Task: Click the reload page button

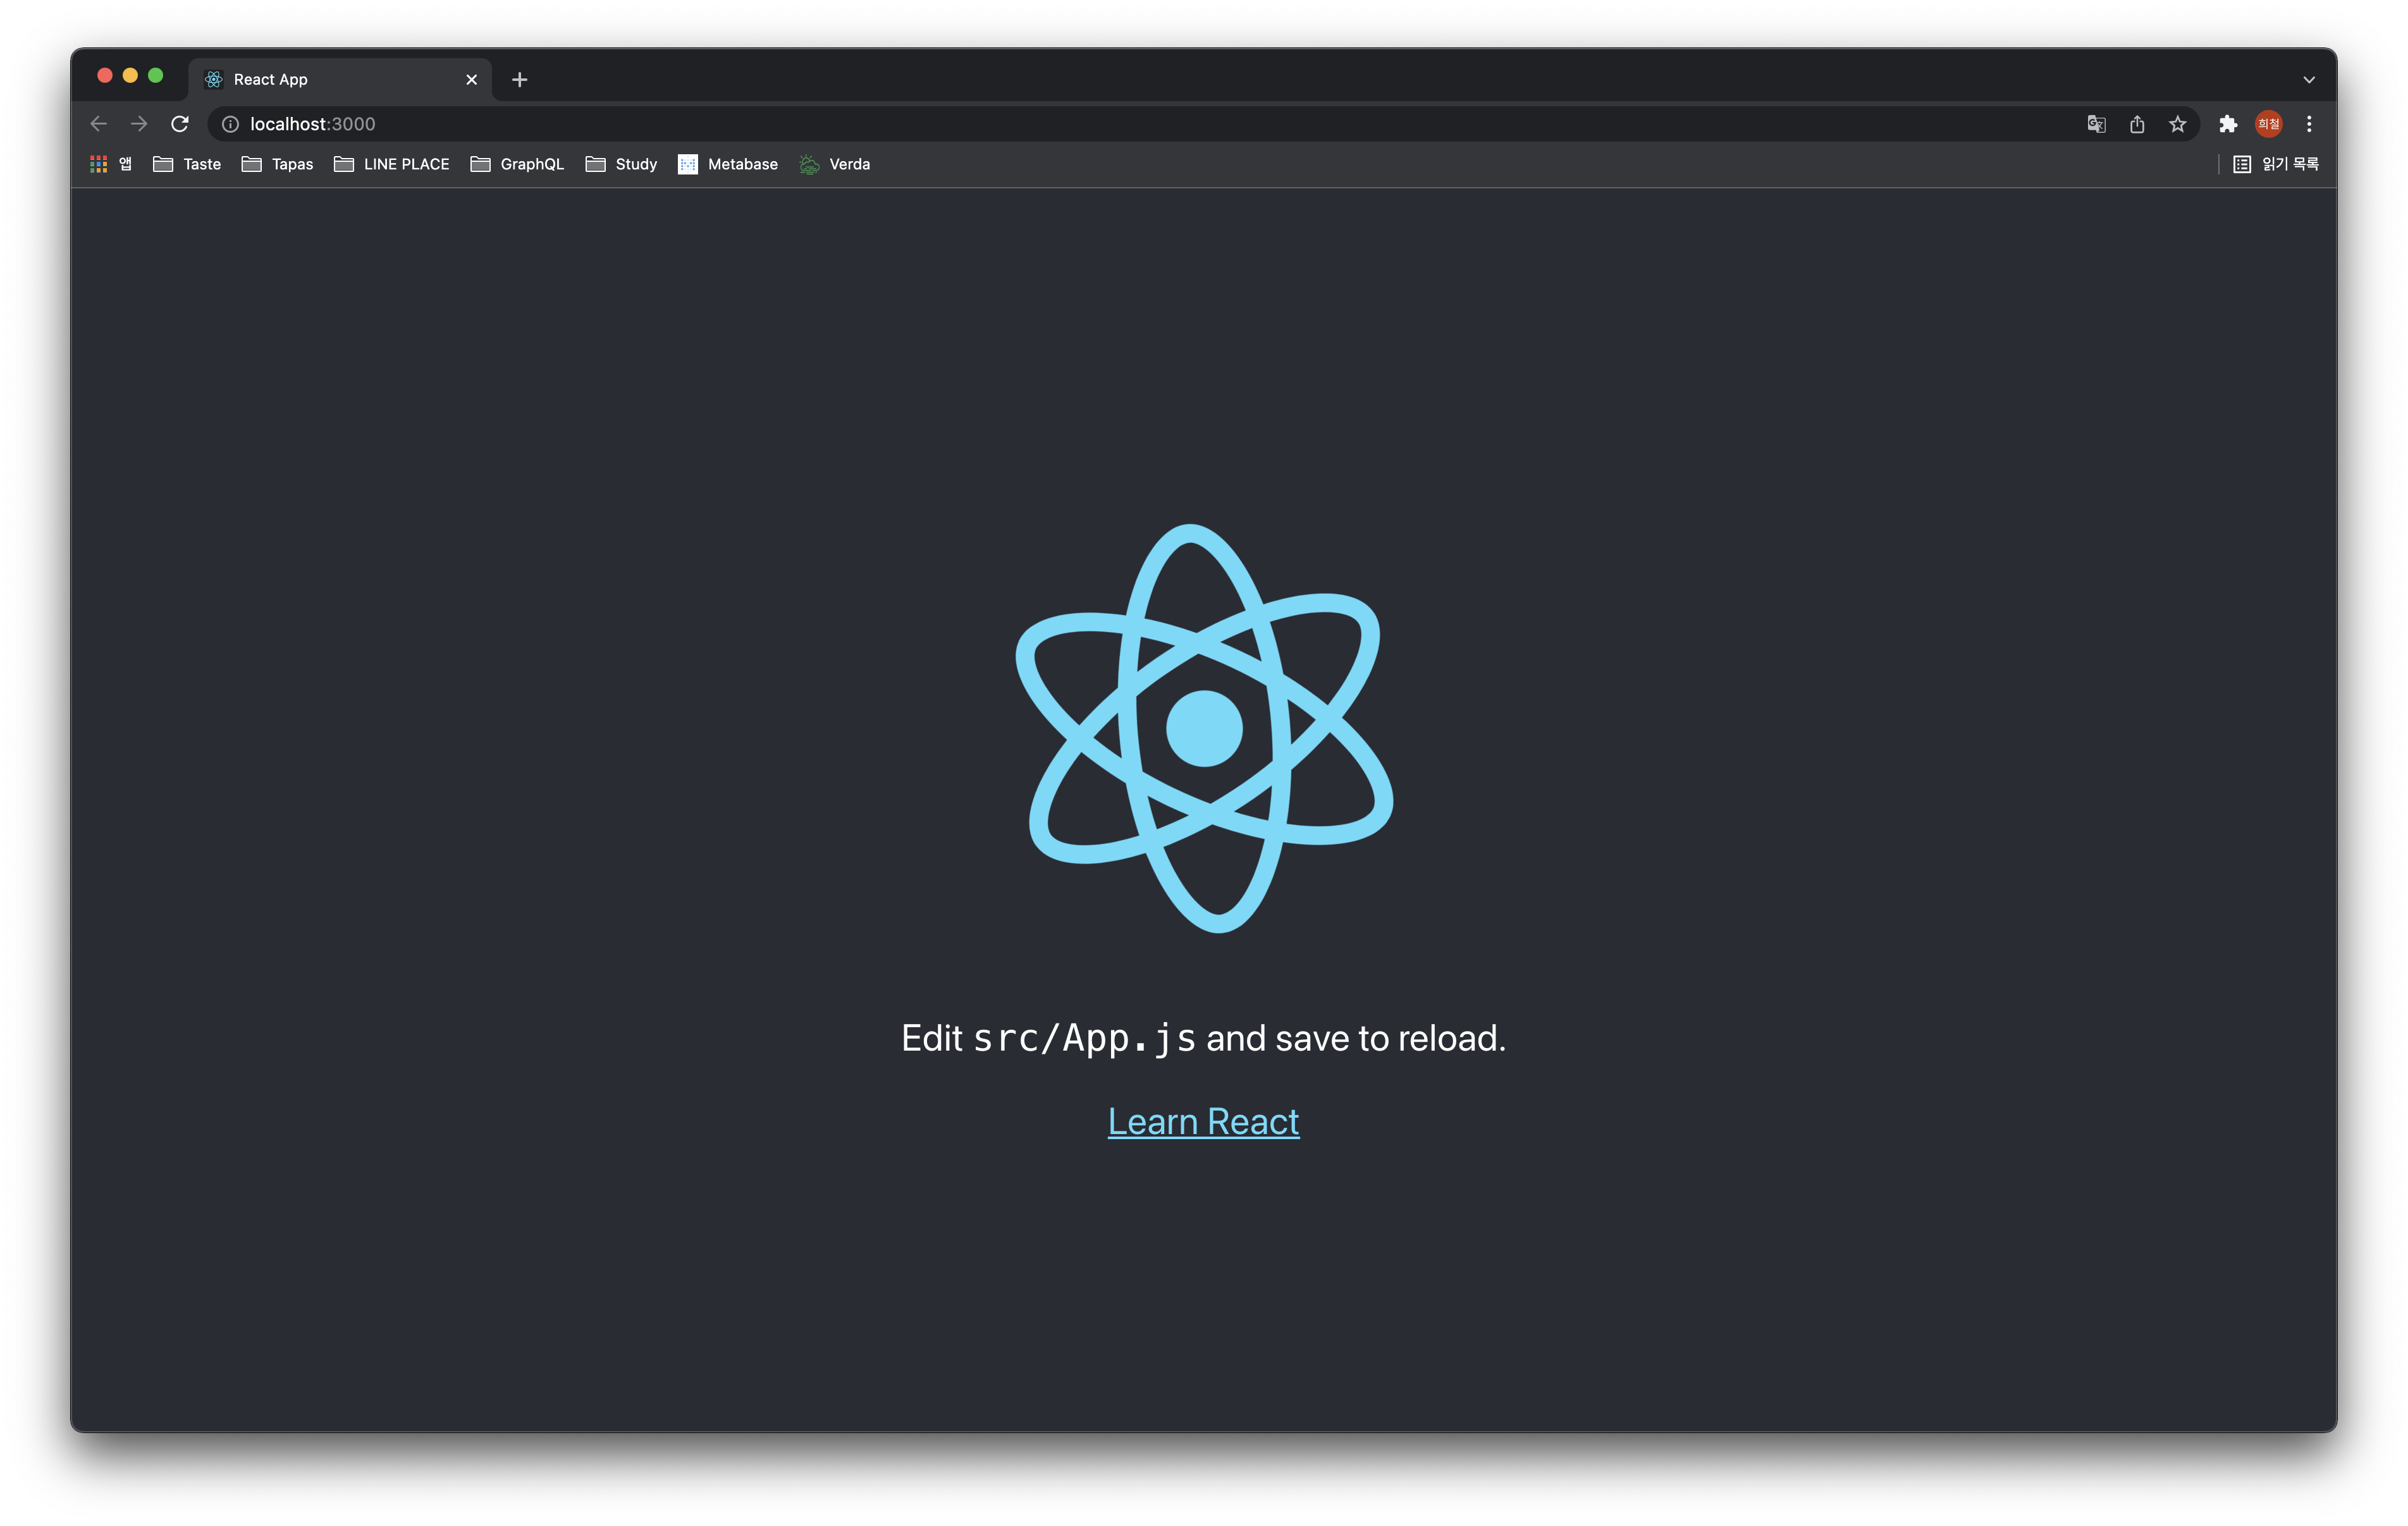Action: pos(180,124)
